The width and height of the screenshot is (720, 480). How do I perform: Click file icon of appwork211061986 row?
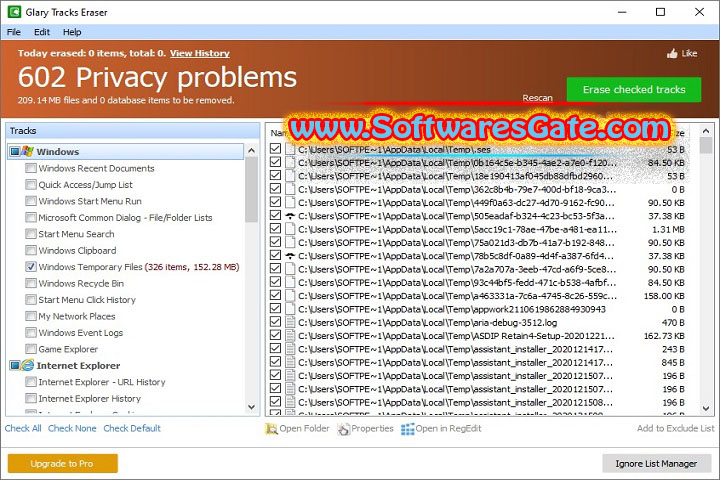(x=290, y=309)
